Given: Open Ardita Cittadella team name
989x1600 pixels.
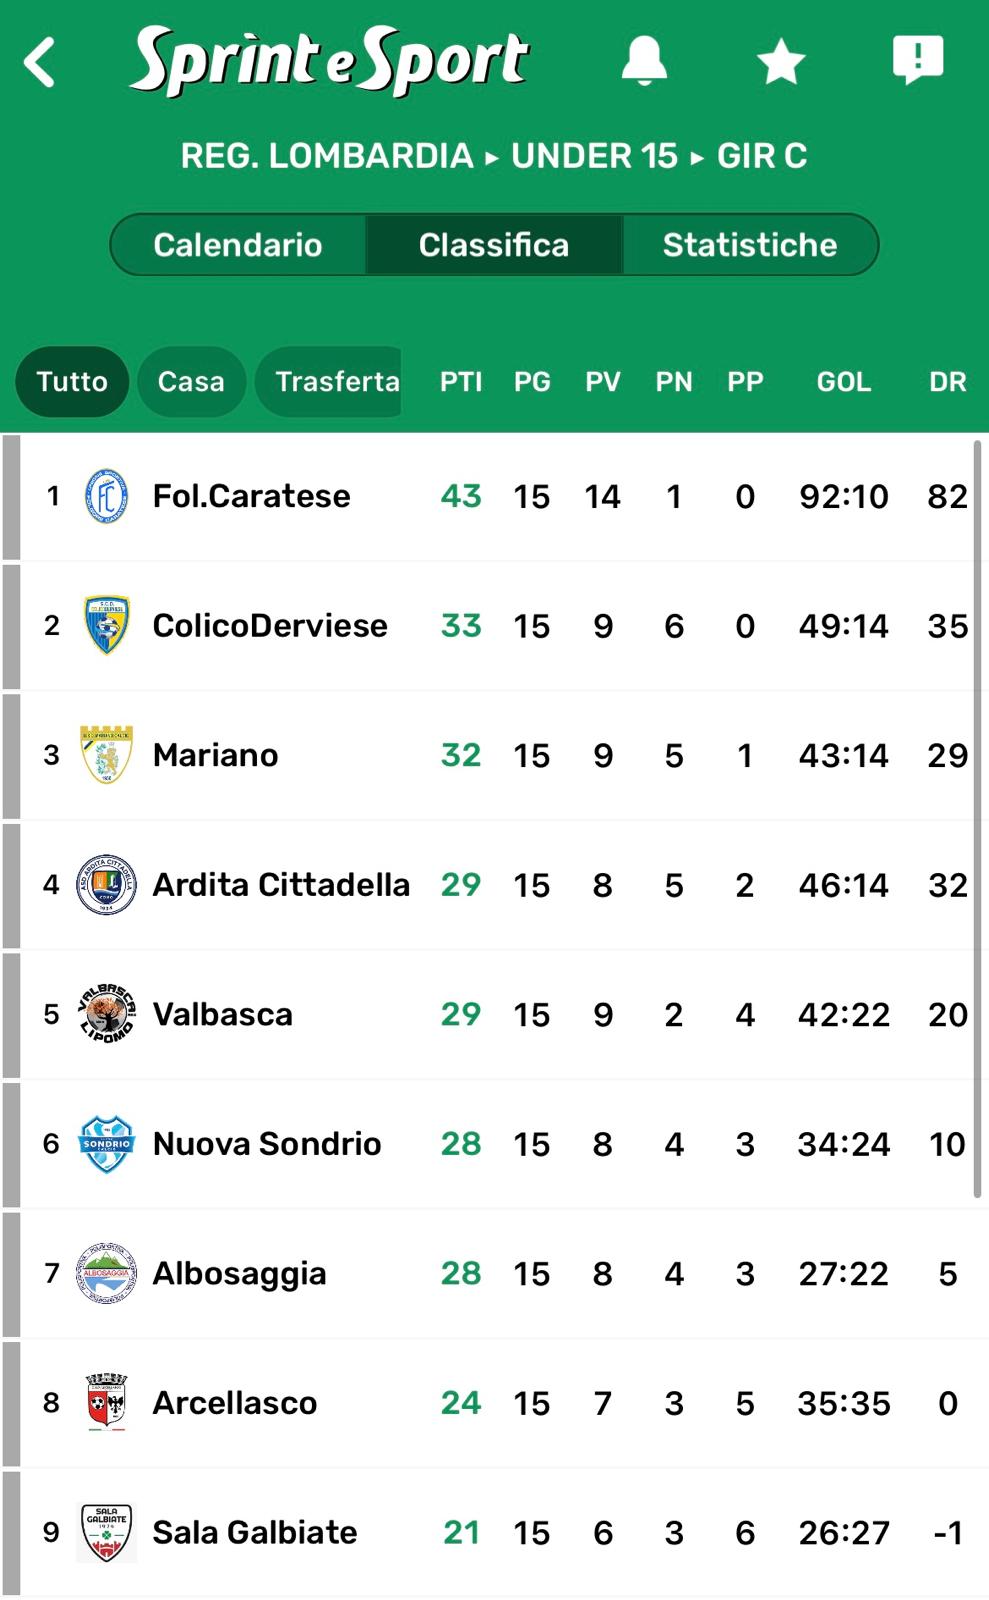Looking at the screenshot, I should [x=281, y=885].
